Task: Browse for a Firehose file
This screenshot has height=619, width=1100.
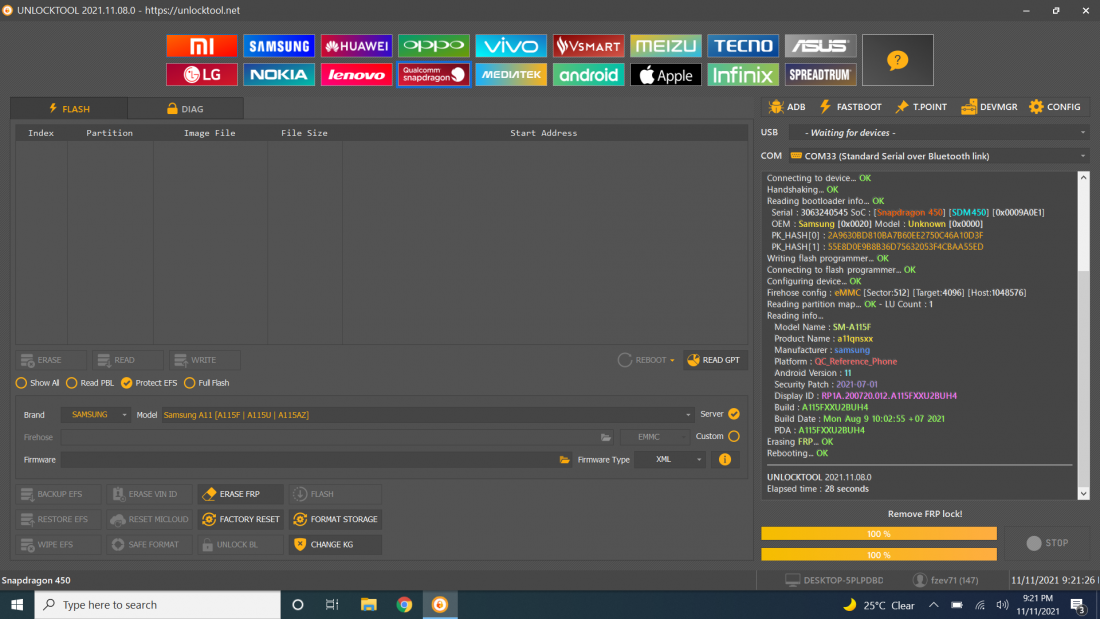Action: (605, 437)
